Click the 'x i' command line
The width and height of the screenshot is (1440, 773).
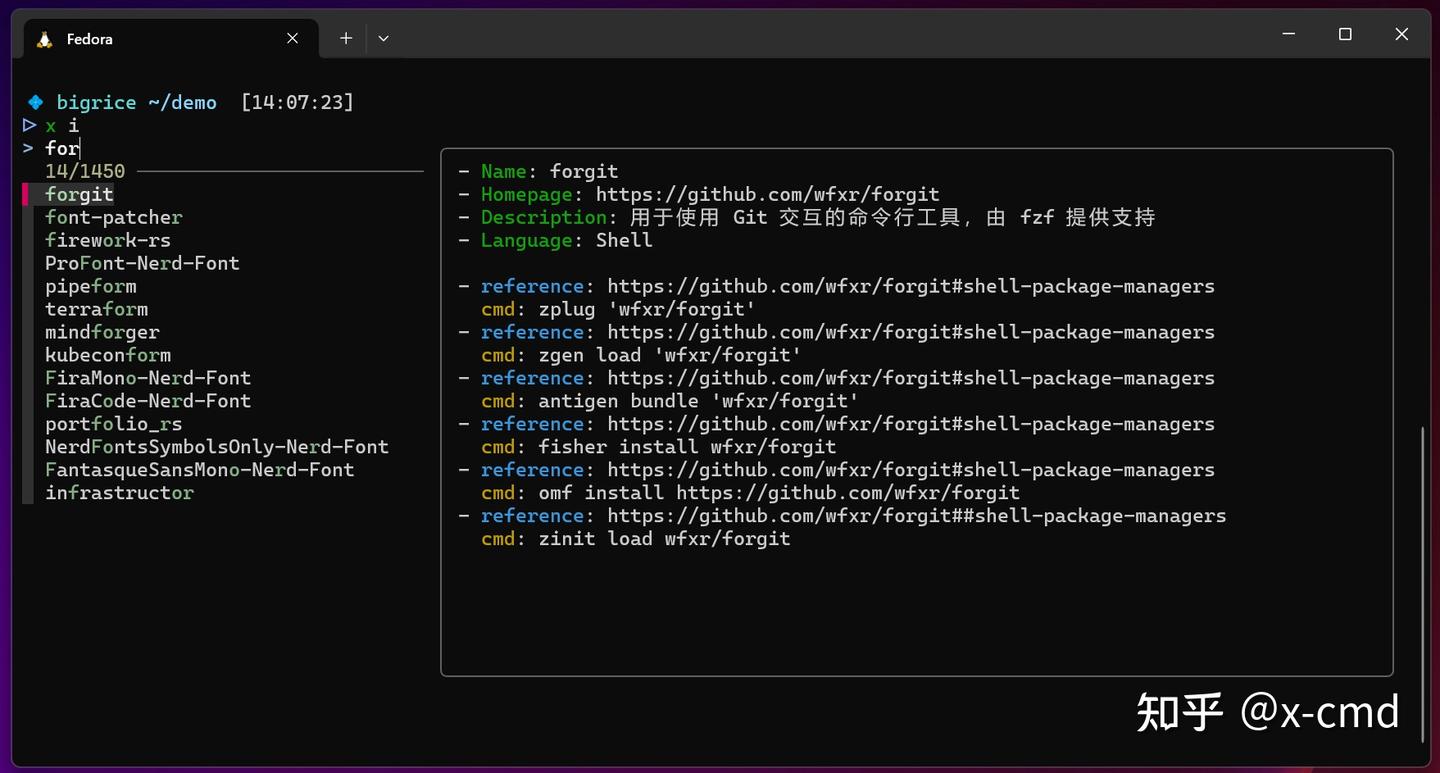(62, 125)
